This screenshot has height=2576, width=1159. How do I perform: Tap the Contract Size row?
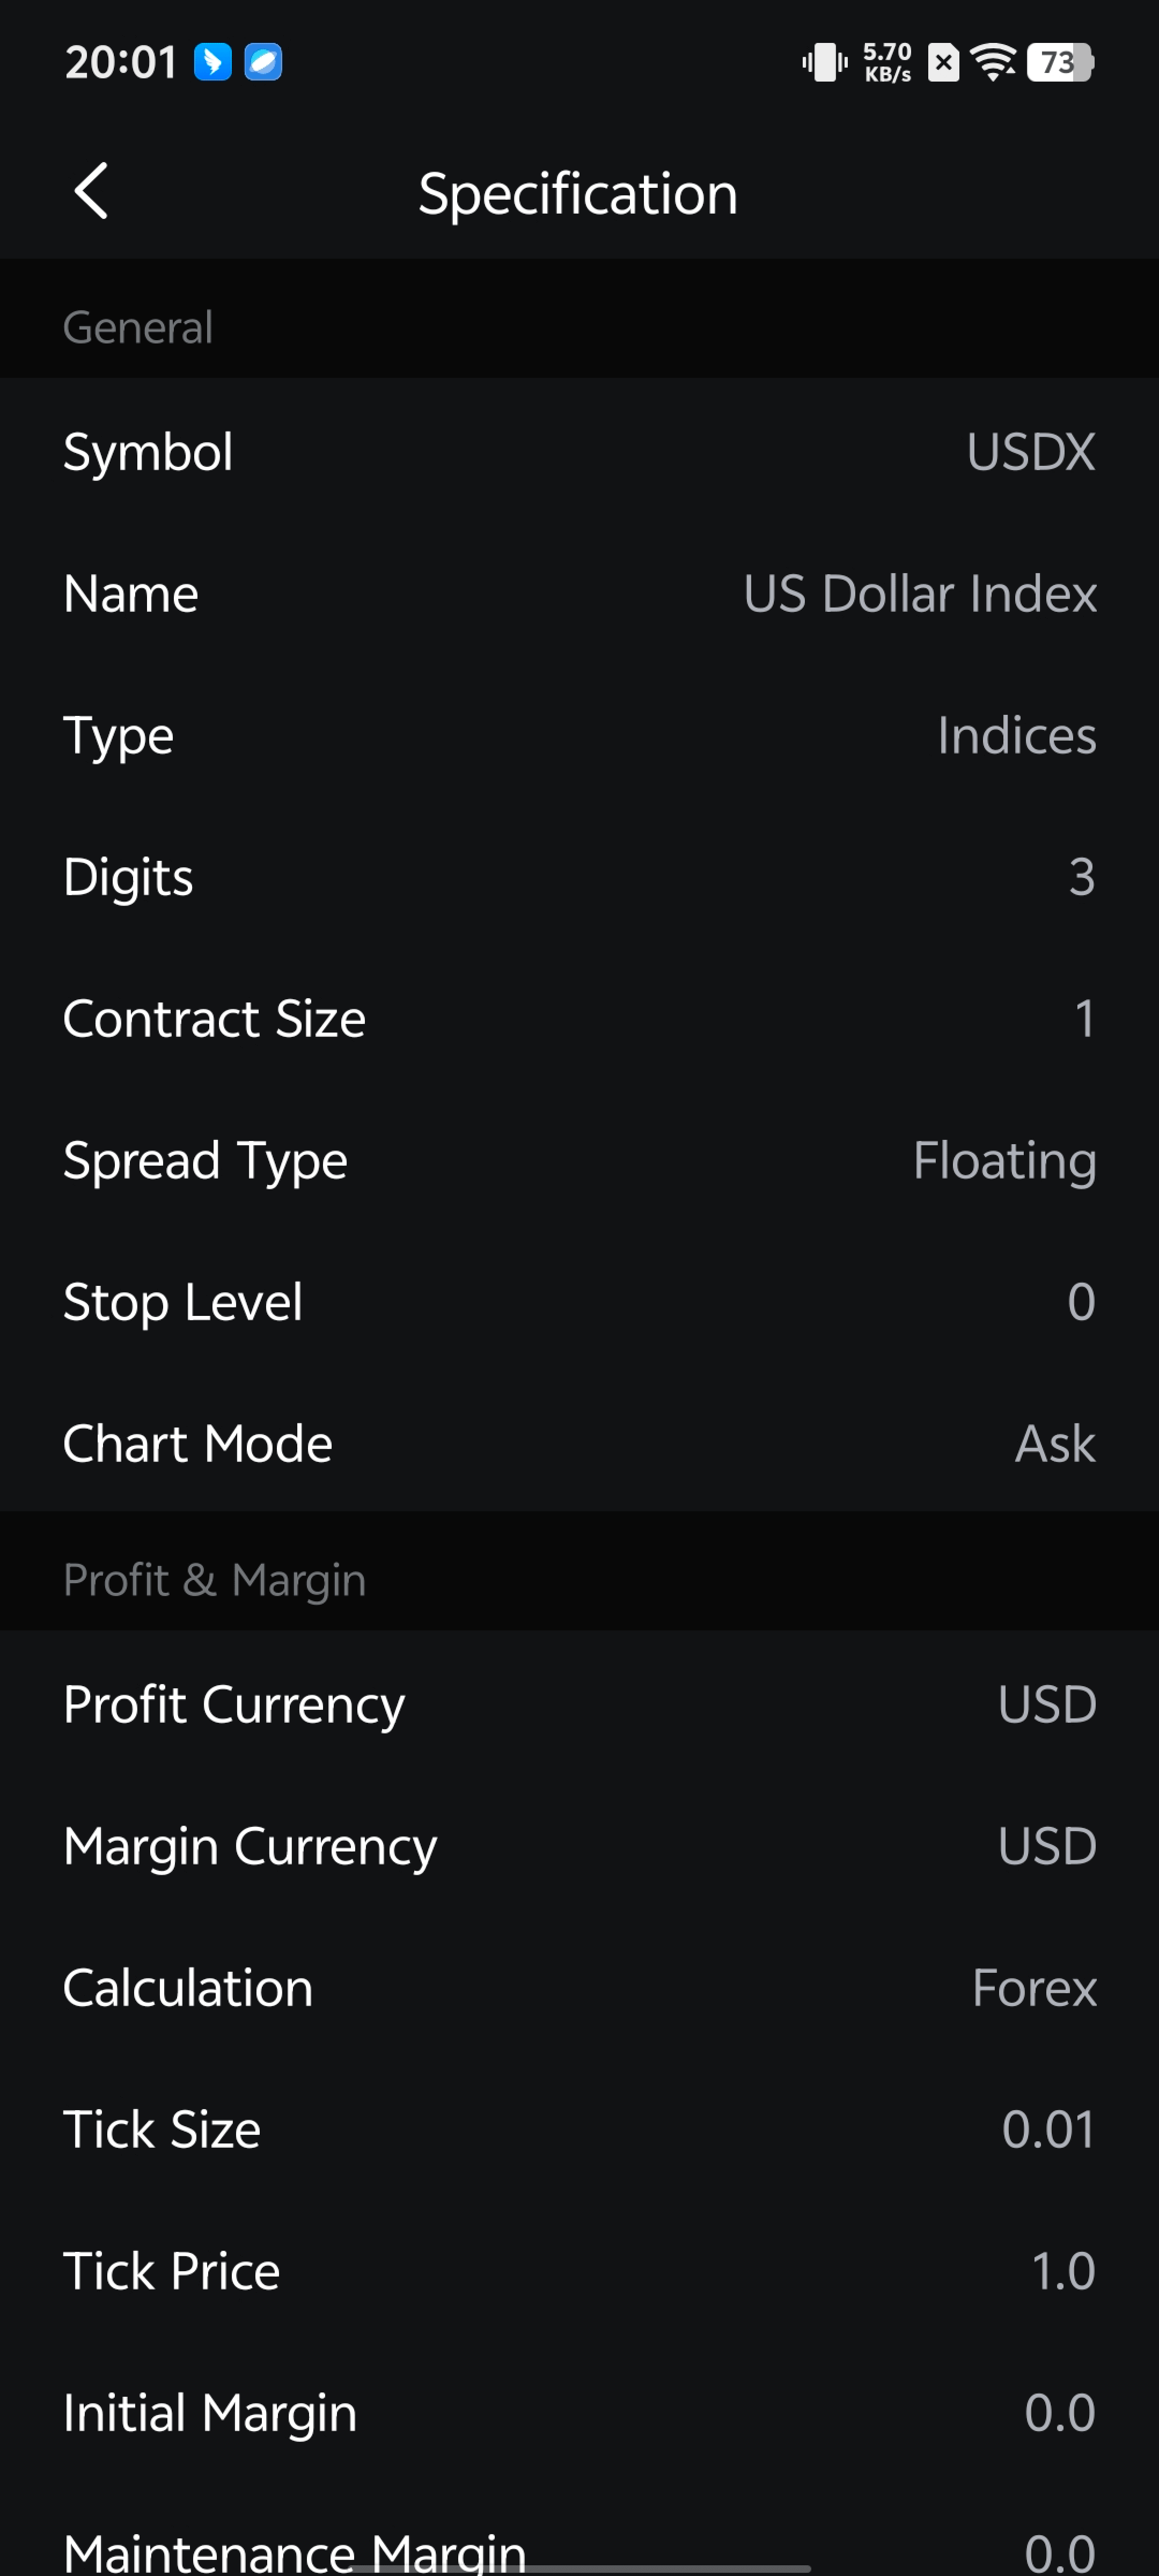point(579,1019)
